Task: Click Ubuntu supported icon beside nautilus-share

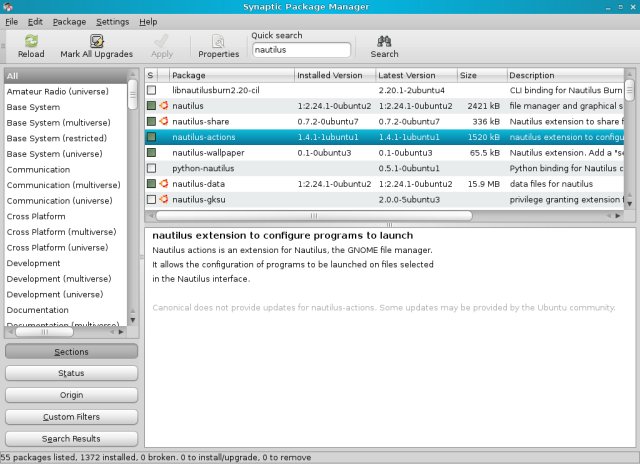Action: click(164, 121)
